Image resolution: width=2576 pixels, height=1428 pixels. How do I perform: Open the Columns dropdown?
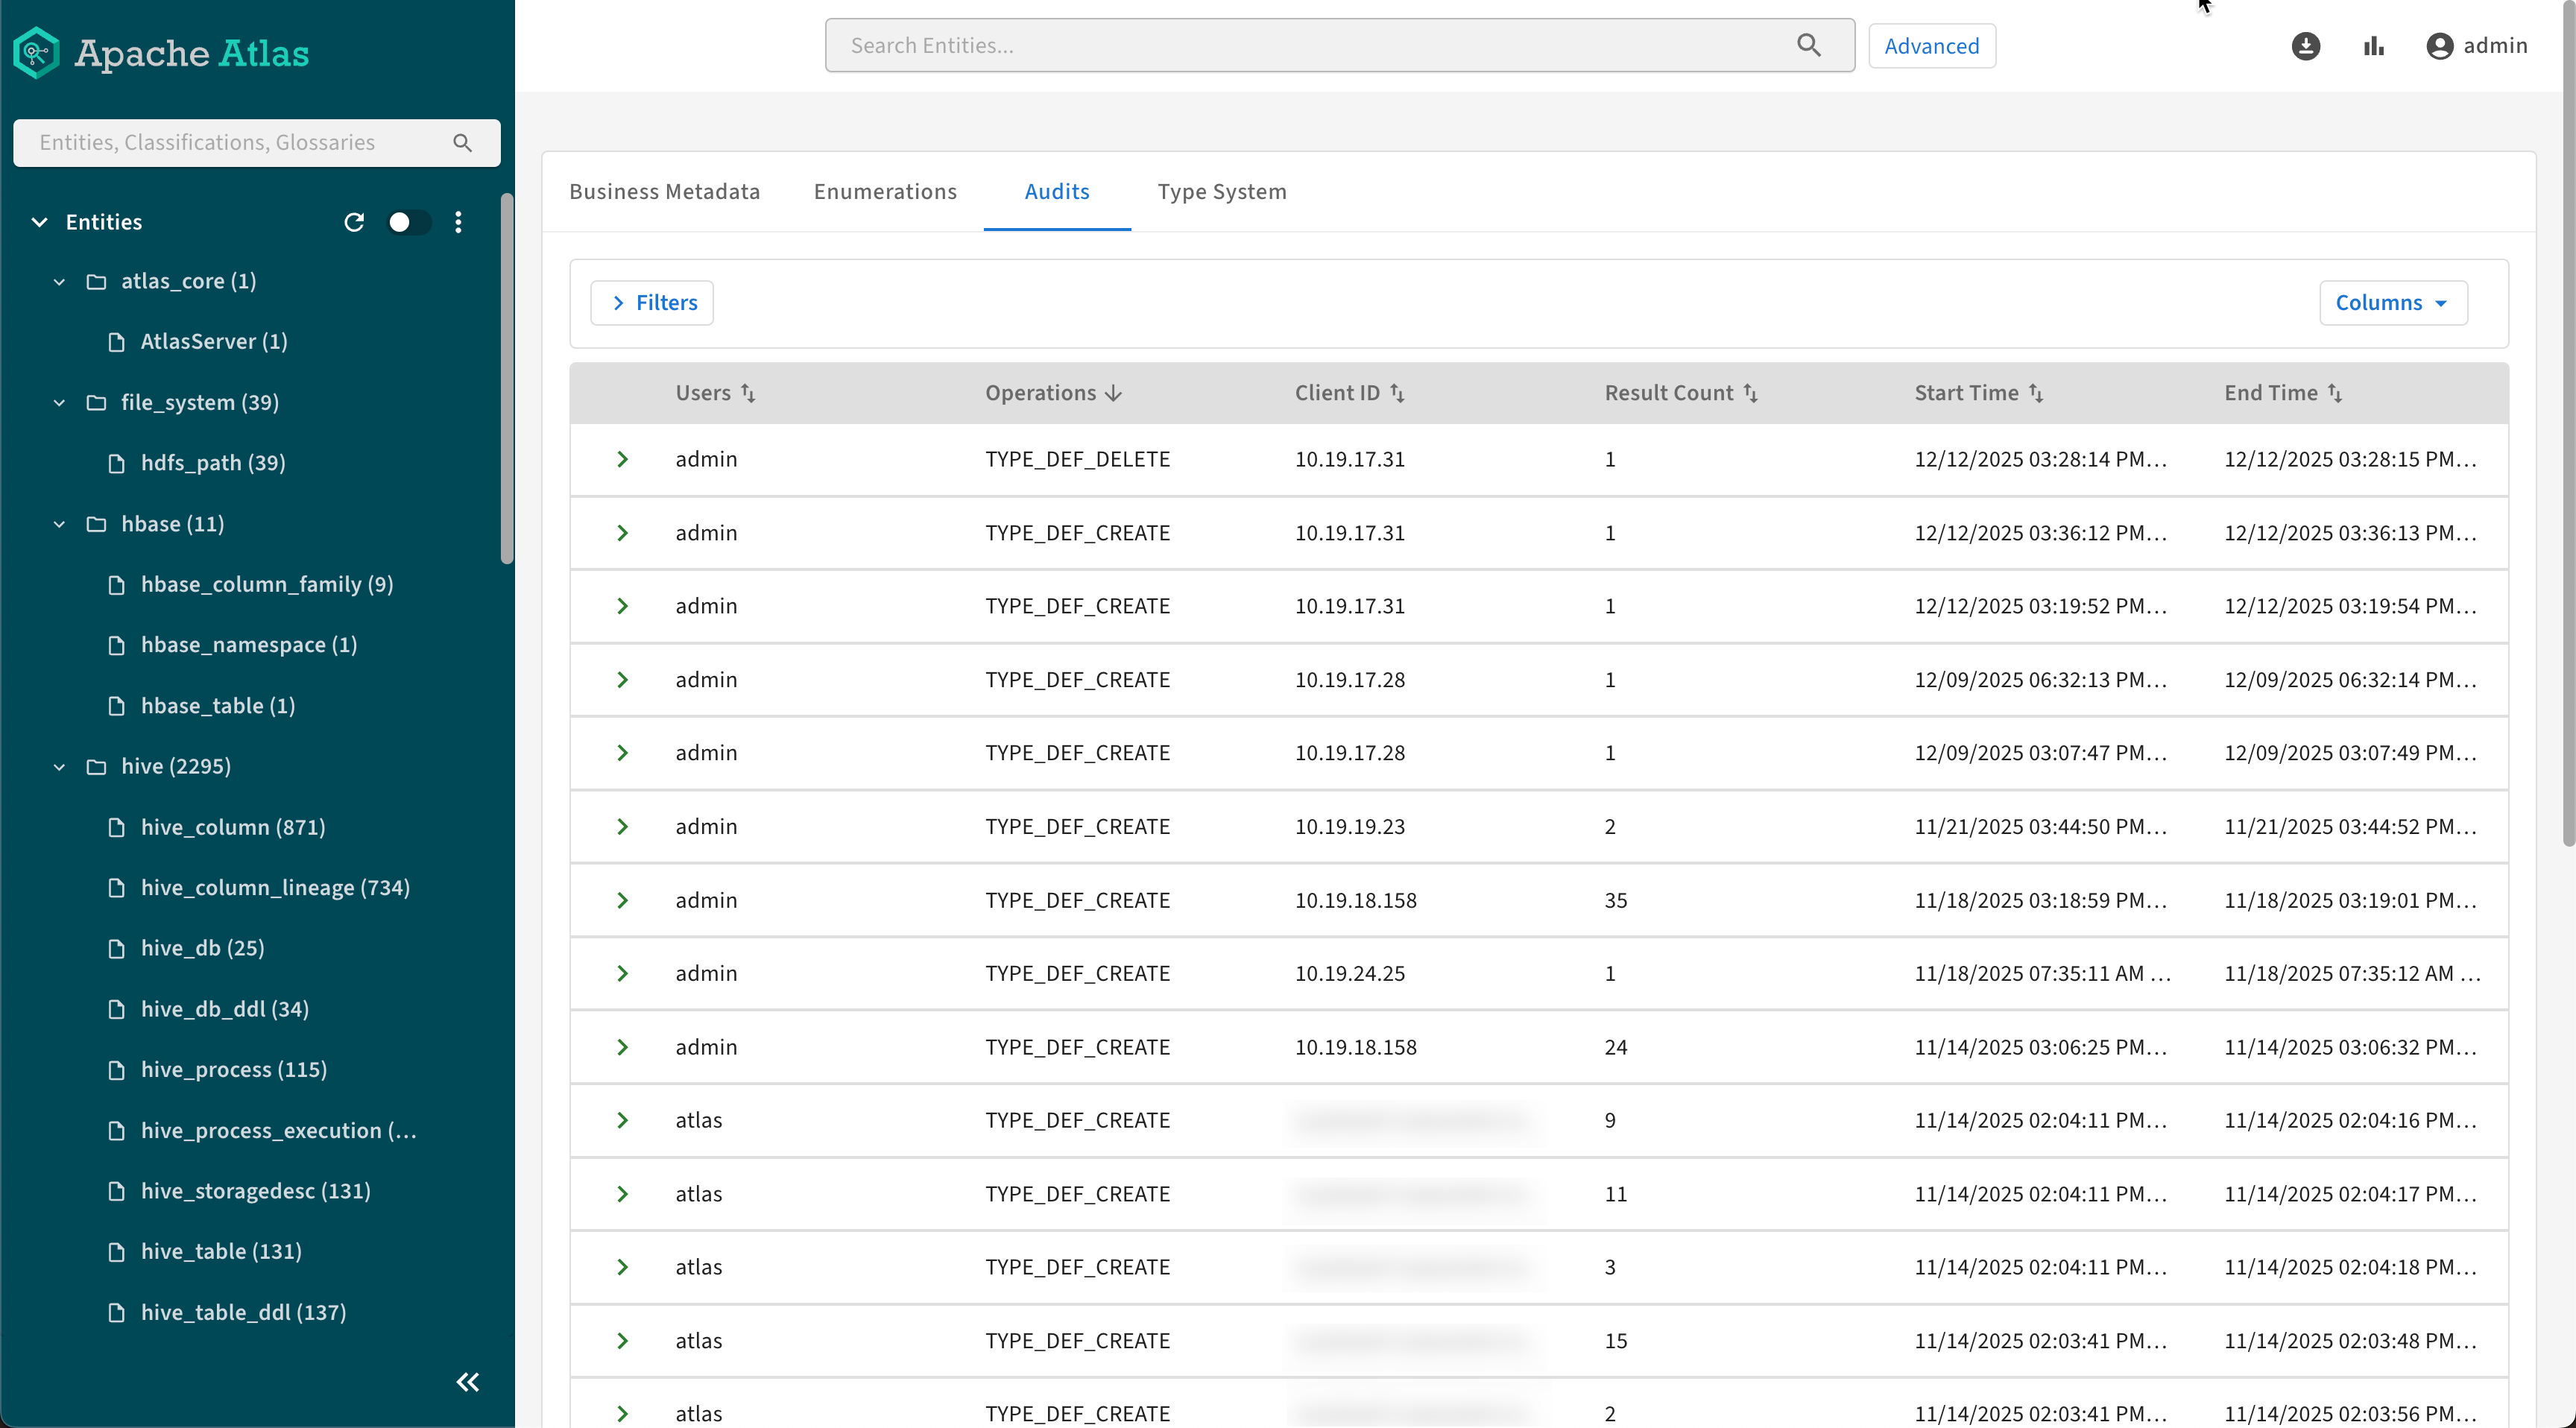2392,303
